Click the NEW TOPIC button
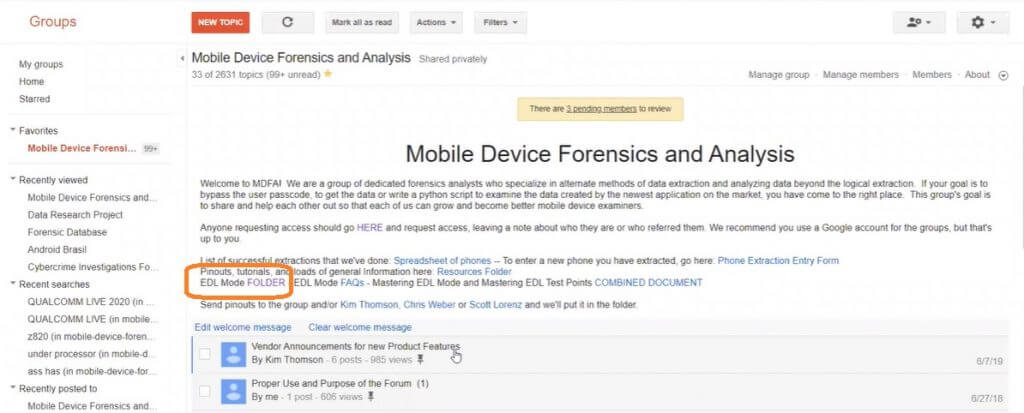 click(x=220, y=22)
